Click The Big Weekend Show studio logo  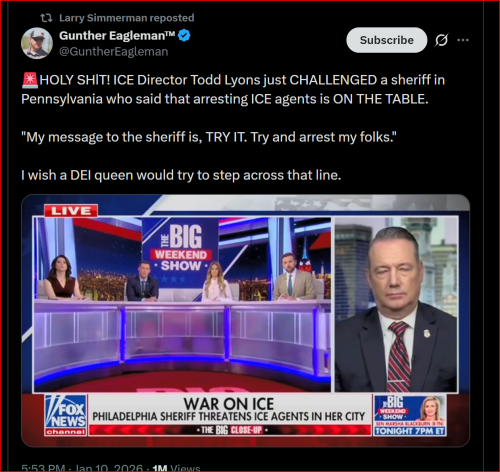pos(181,249)
